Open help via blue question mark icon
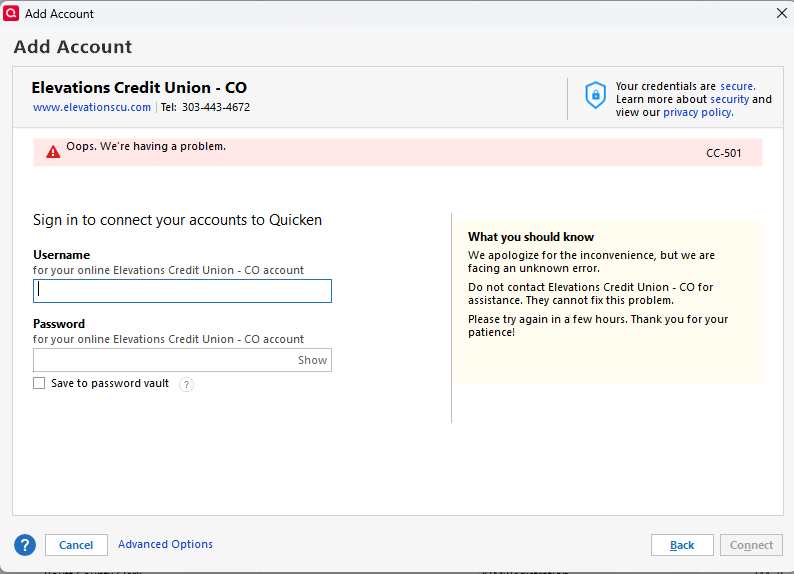 25,545
